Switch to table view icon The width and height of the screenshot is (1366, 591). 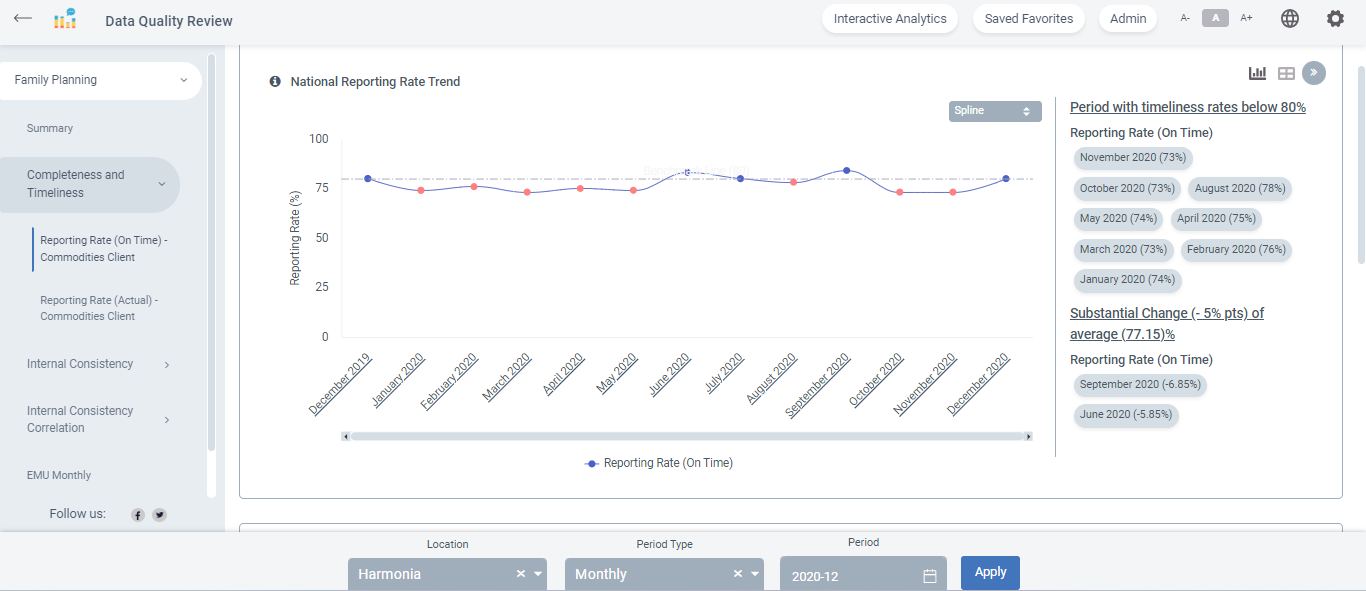[x=1286, y=73]
